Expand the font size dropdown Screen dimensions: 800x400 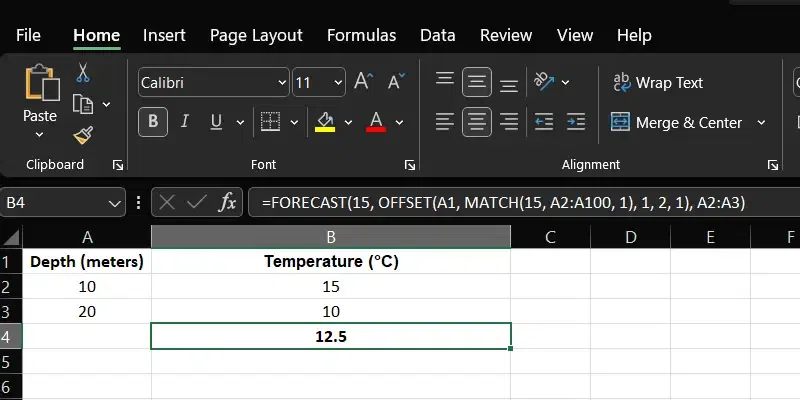337,83
